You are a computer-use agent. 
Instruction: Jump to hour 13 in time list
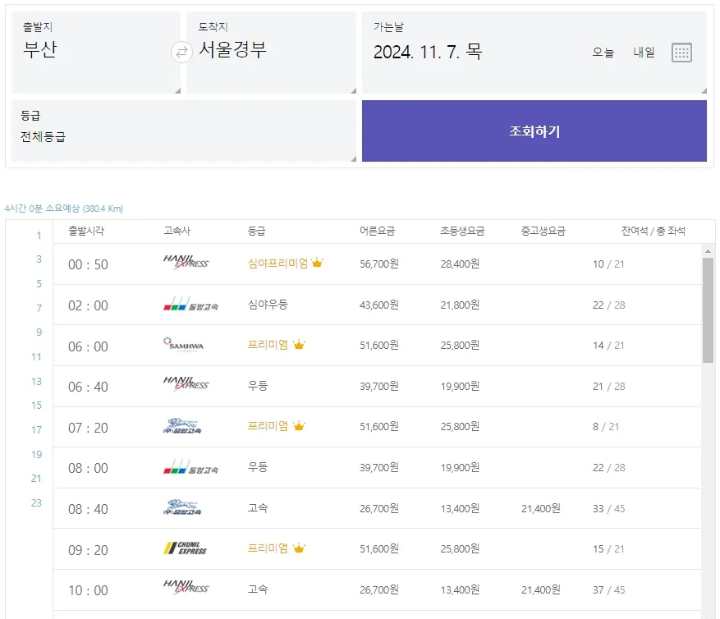[37, 381]
